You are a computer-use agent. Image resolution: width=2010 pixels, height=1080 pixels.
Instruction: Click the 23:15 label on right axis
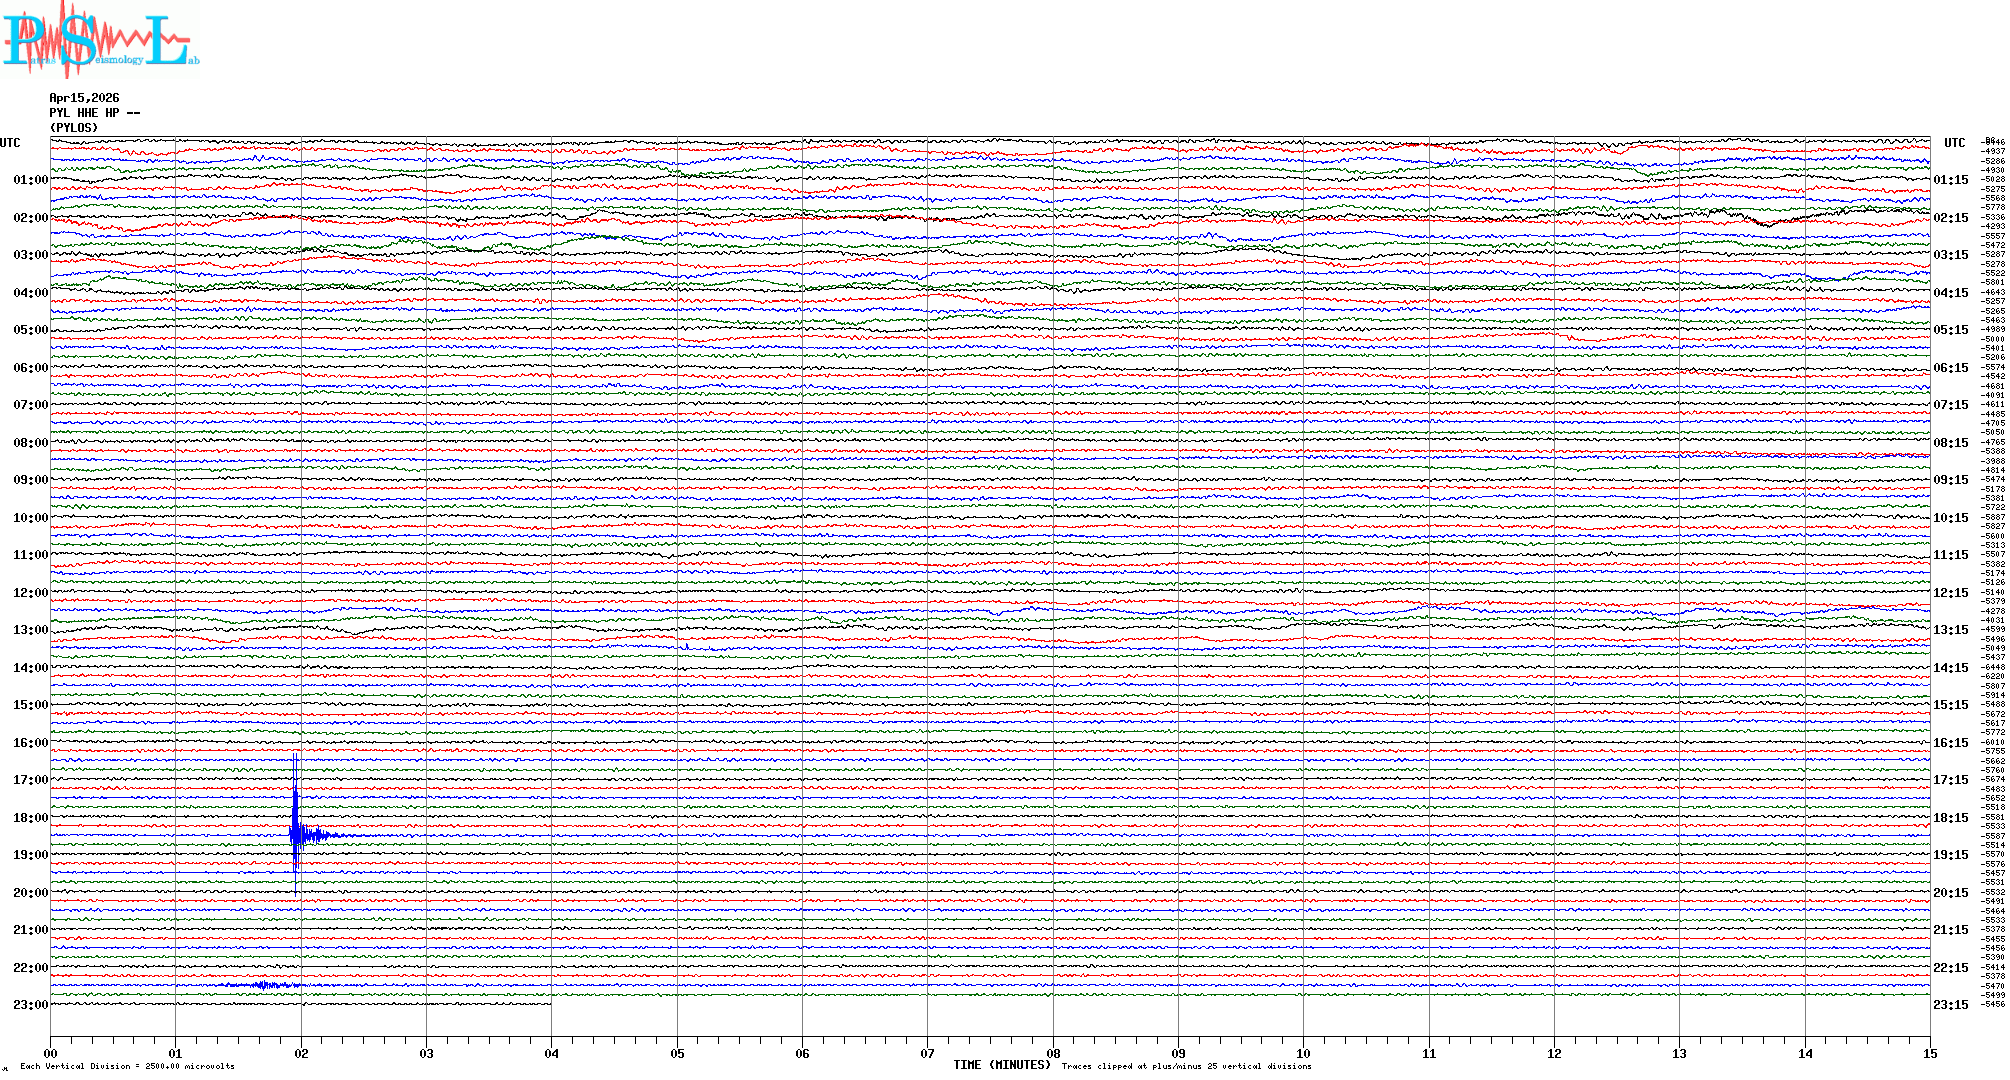[x=1950, y=1005]
